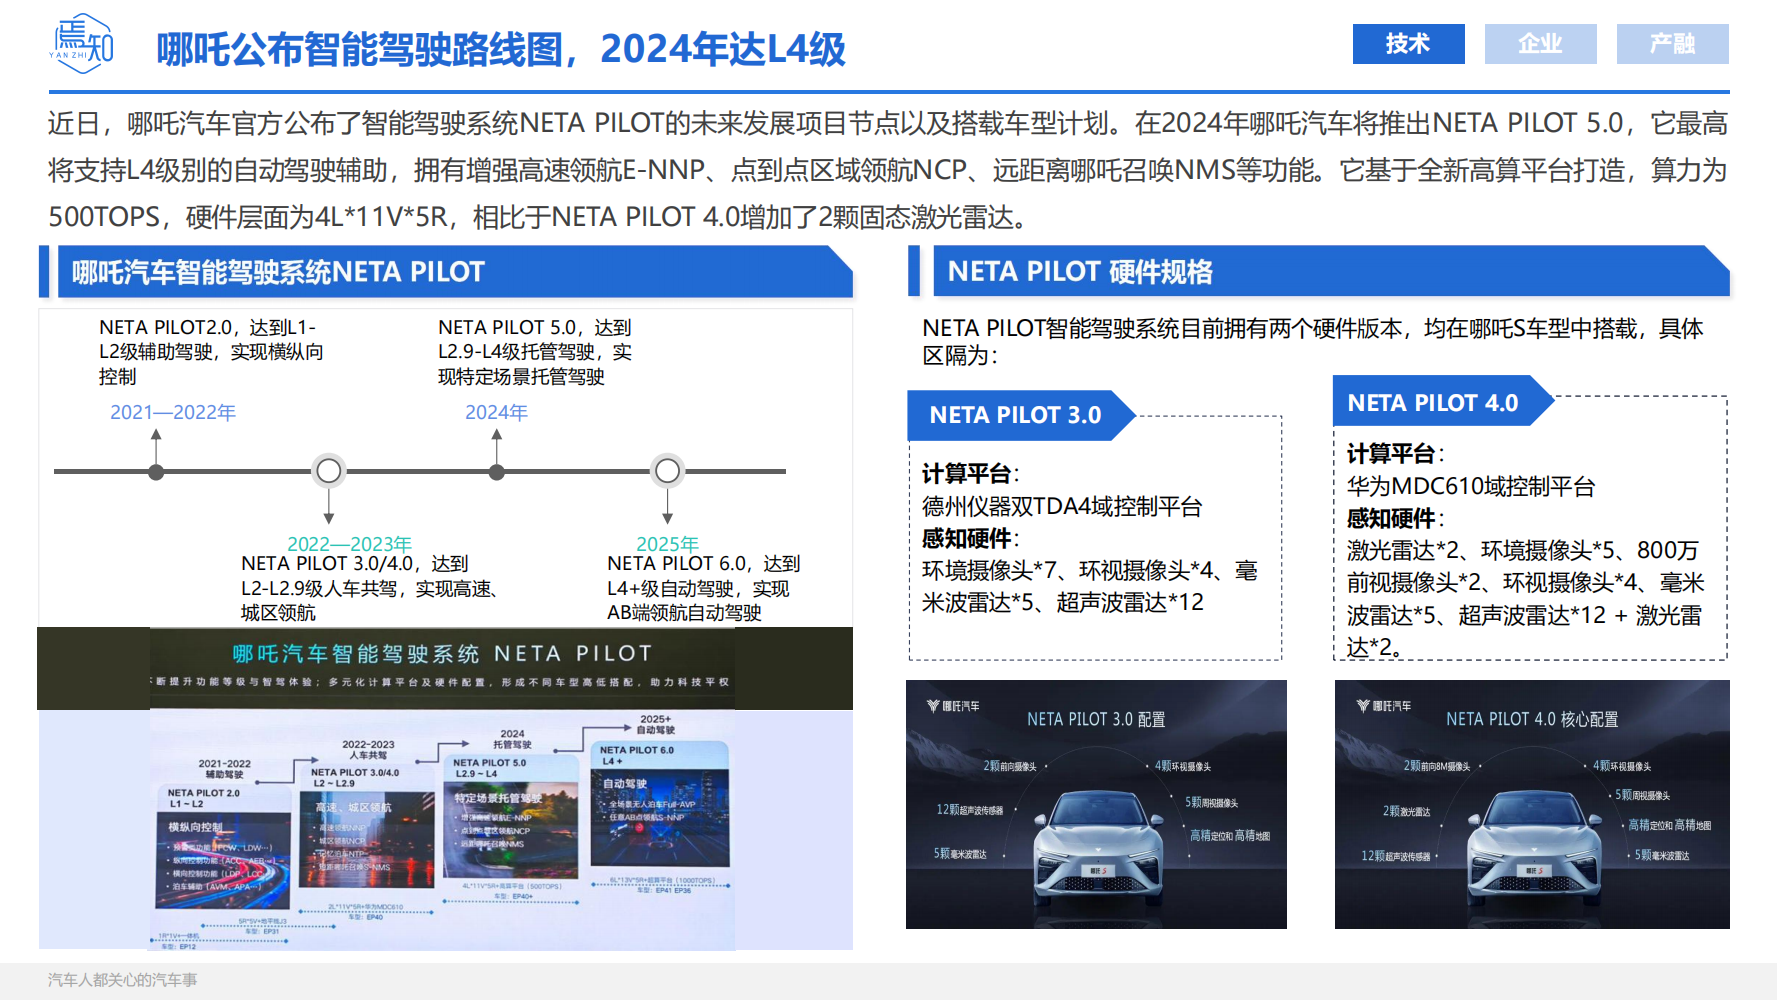Click the 2颗激光雷达 label in 4.0 image
Image resolution: width=1778 pixels, height=1000 pixels.
1407,811
